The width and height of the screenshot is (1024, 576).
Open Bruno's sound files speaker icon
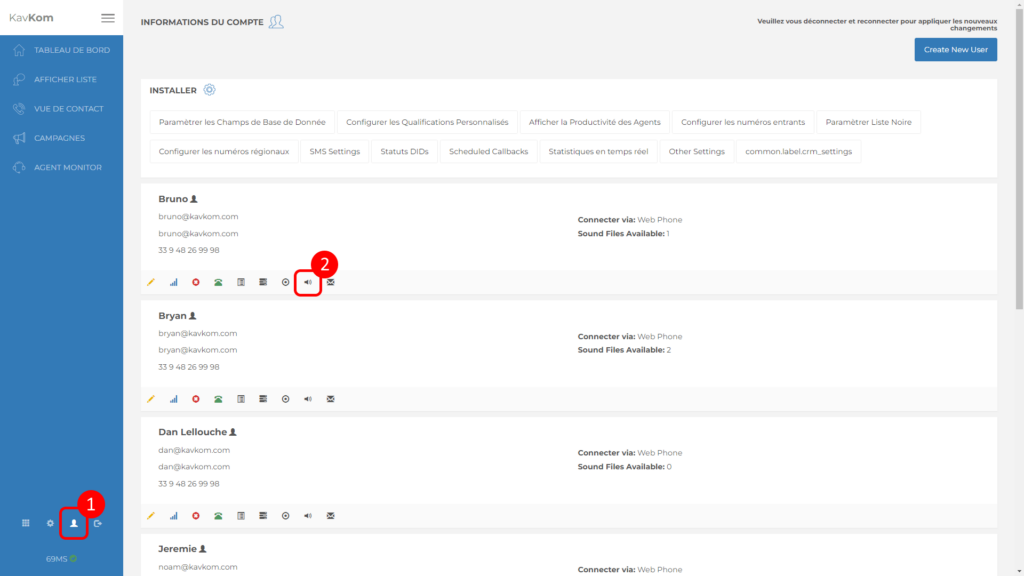coord(308,282)
